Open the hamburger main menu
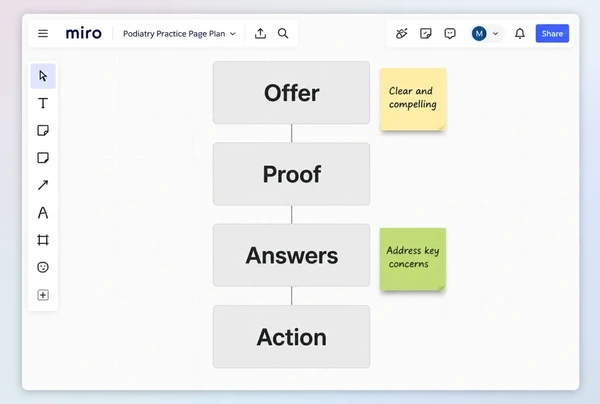The image size is (600, 404). point(43,34)
